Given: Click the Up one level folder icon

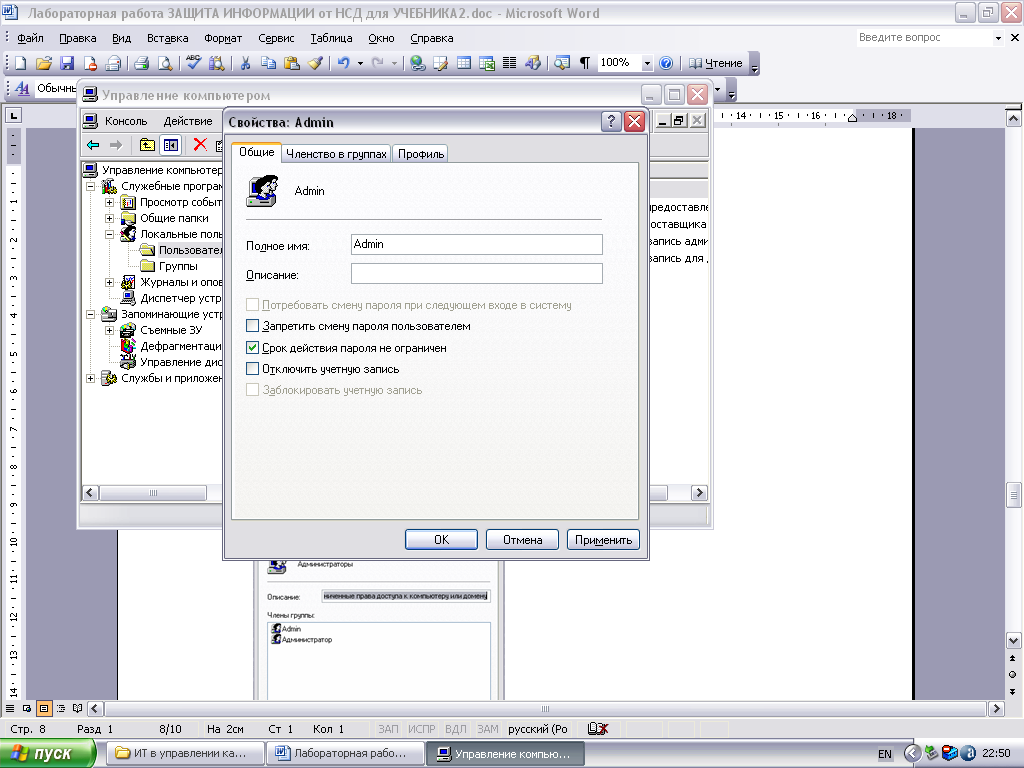Looking at the screenshot, I should pyautogui.click(x=148, y=145).
